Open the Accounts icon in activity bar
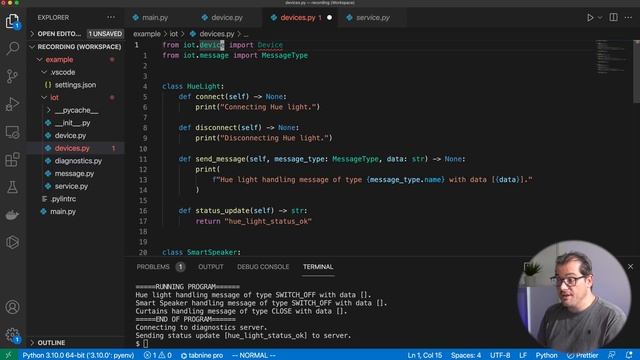This screenshot has height=360, width=640. [x=12, y=307]
